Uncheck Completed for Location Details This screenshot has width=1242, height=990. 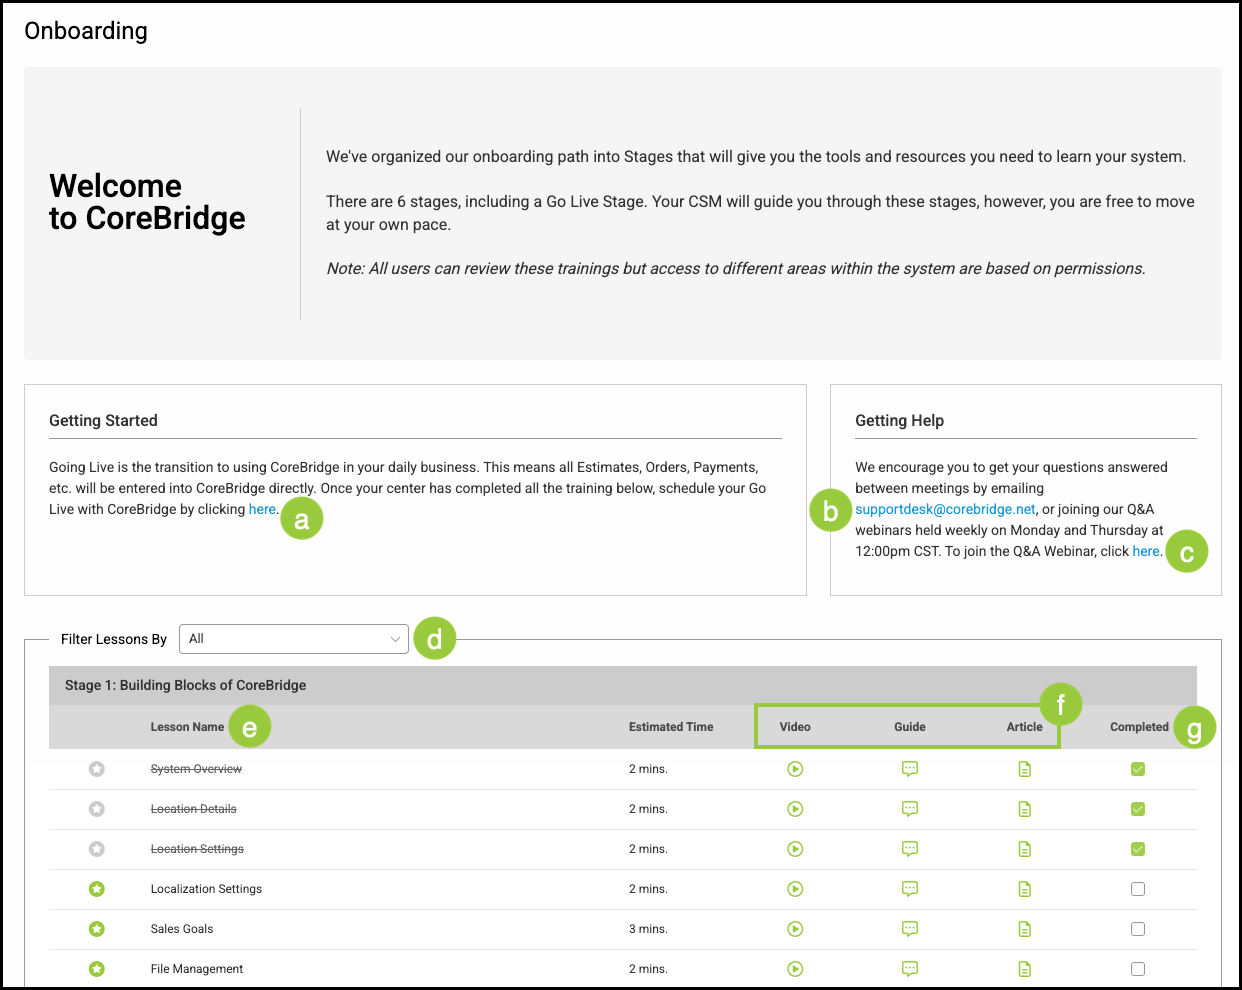click(1138, 809)
